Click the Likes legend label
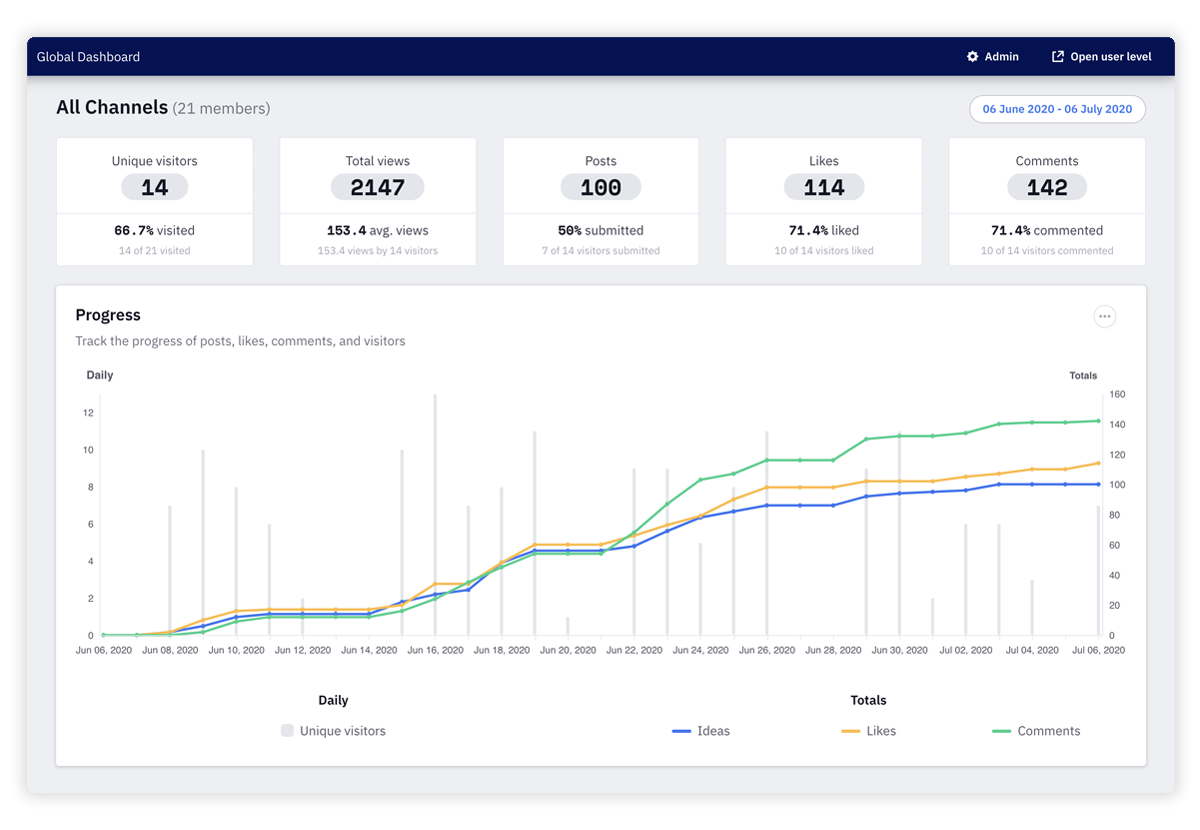 point(881,731)
